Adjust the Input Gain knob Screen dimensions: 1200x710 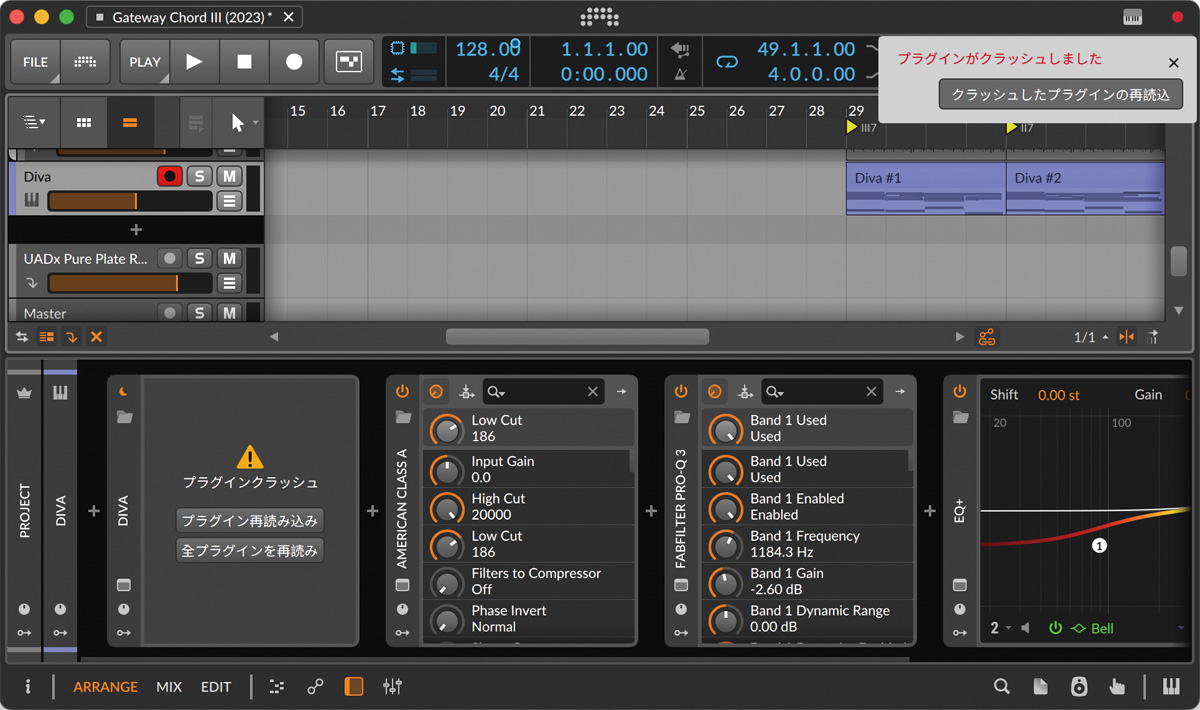pyautogui.click(x=446, y=470)
